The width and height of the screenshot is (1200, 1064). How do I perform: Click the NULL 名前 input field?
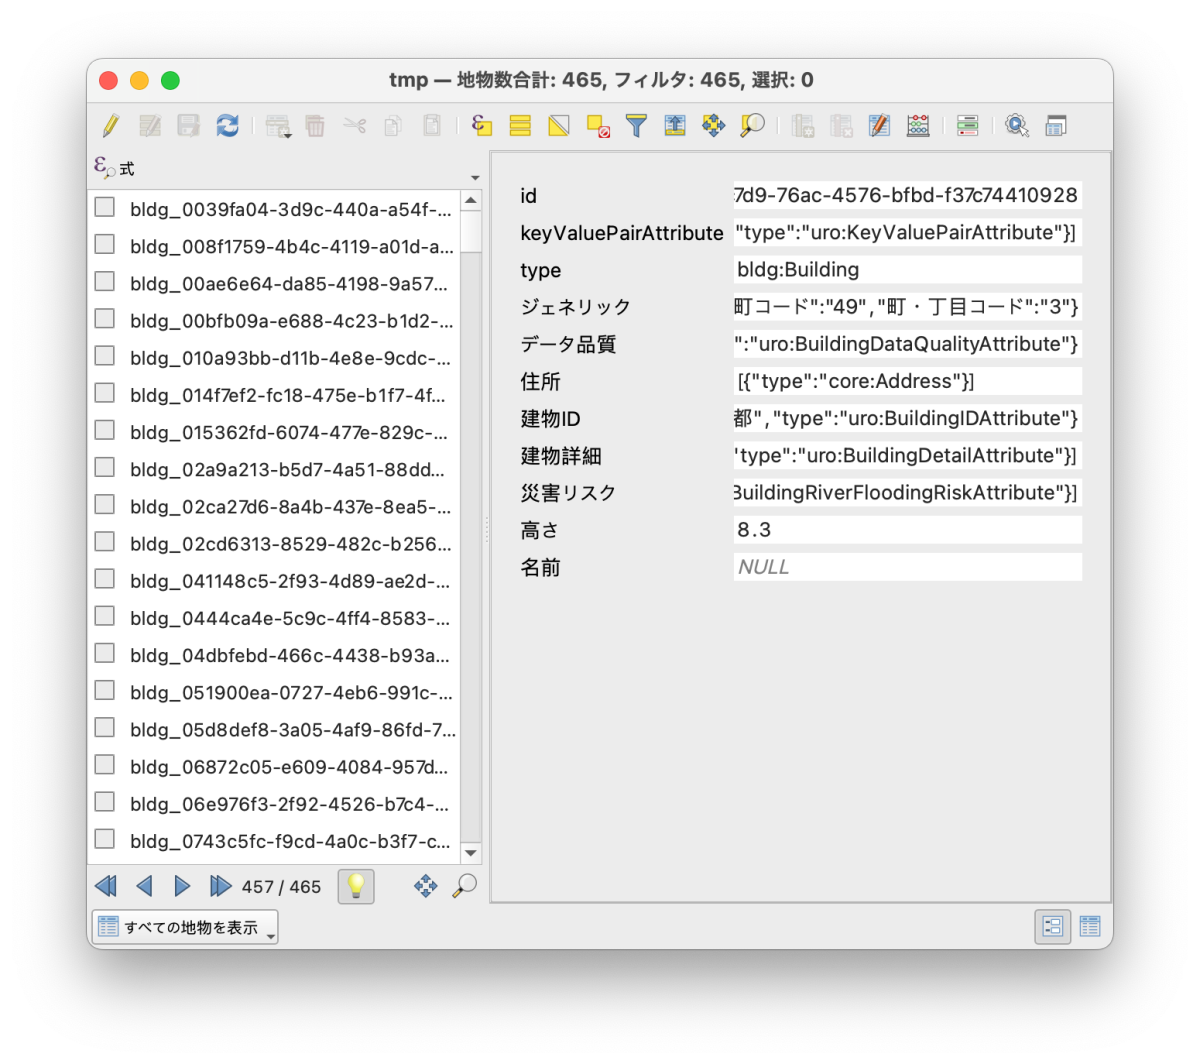point(908,567)
